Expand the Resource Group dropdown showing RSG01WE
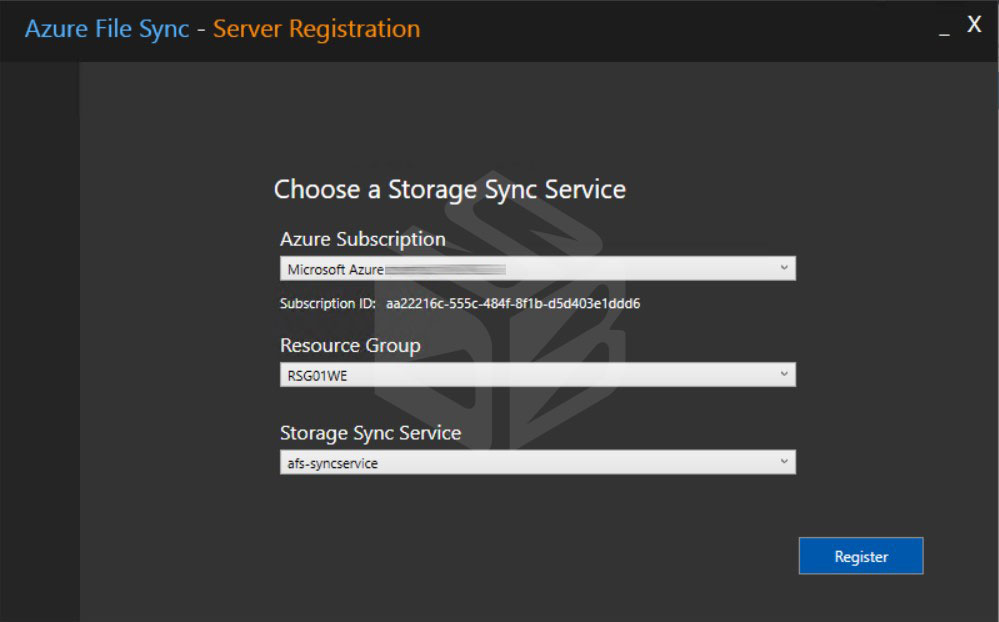This screenshot has width=999, height=622. [x=538, y=375]
